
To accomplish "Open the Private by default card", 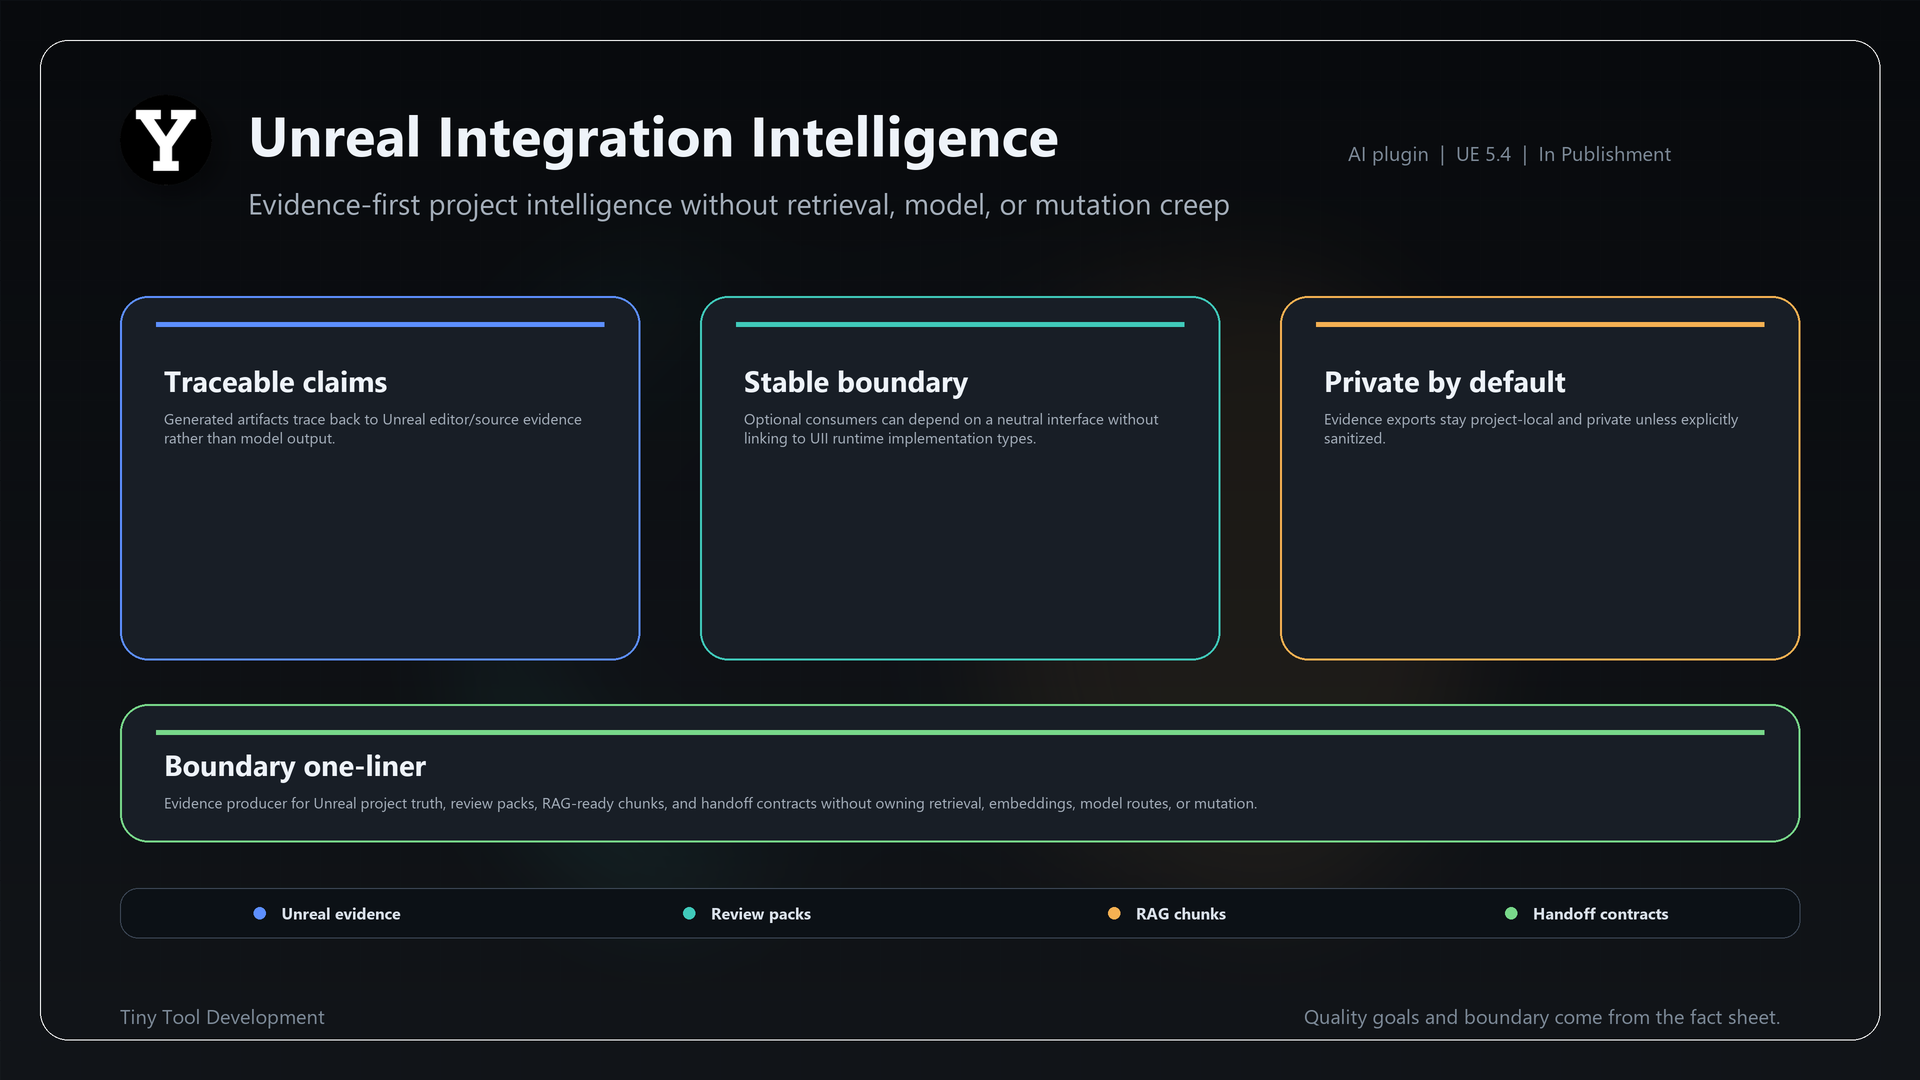I will [x=1540, y=478].
